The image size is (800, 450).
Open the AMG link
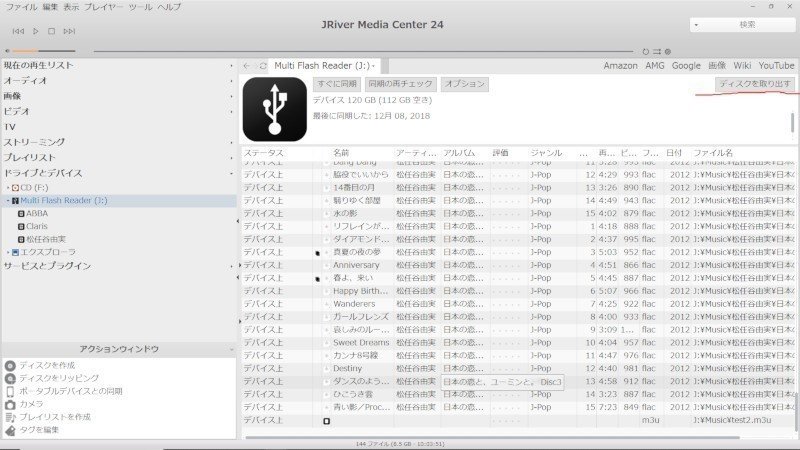click(655, 66)
